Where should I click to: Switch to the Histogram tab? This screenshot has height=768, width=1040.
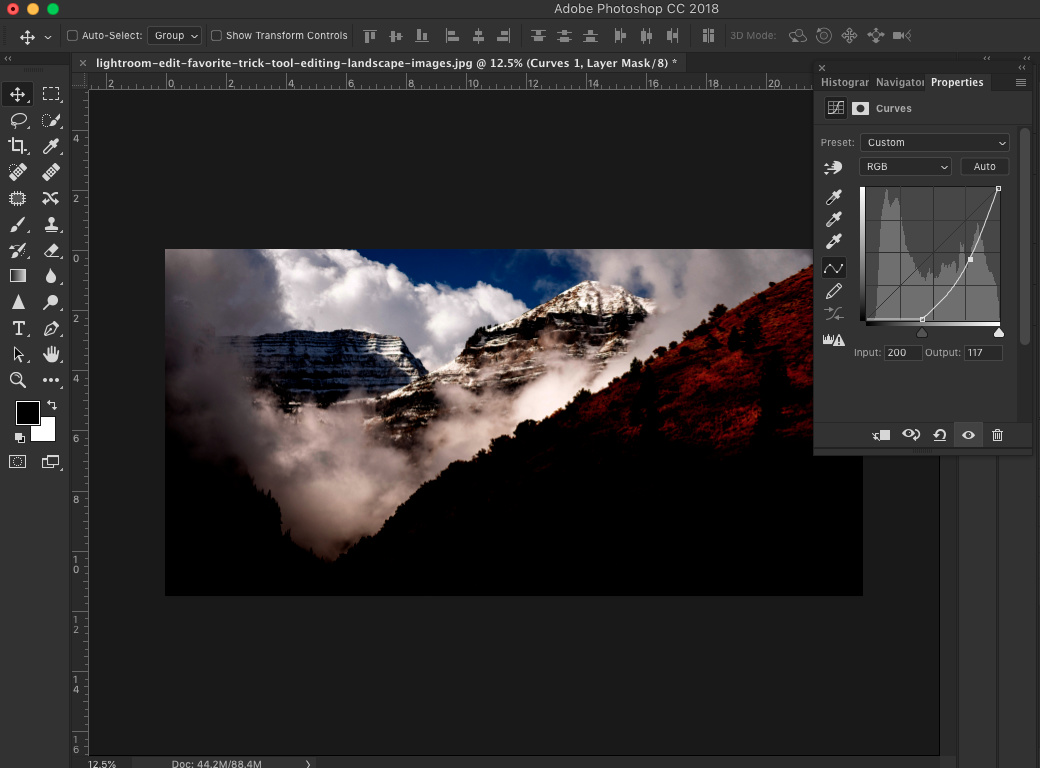(x=845, y=82)
